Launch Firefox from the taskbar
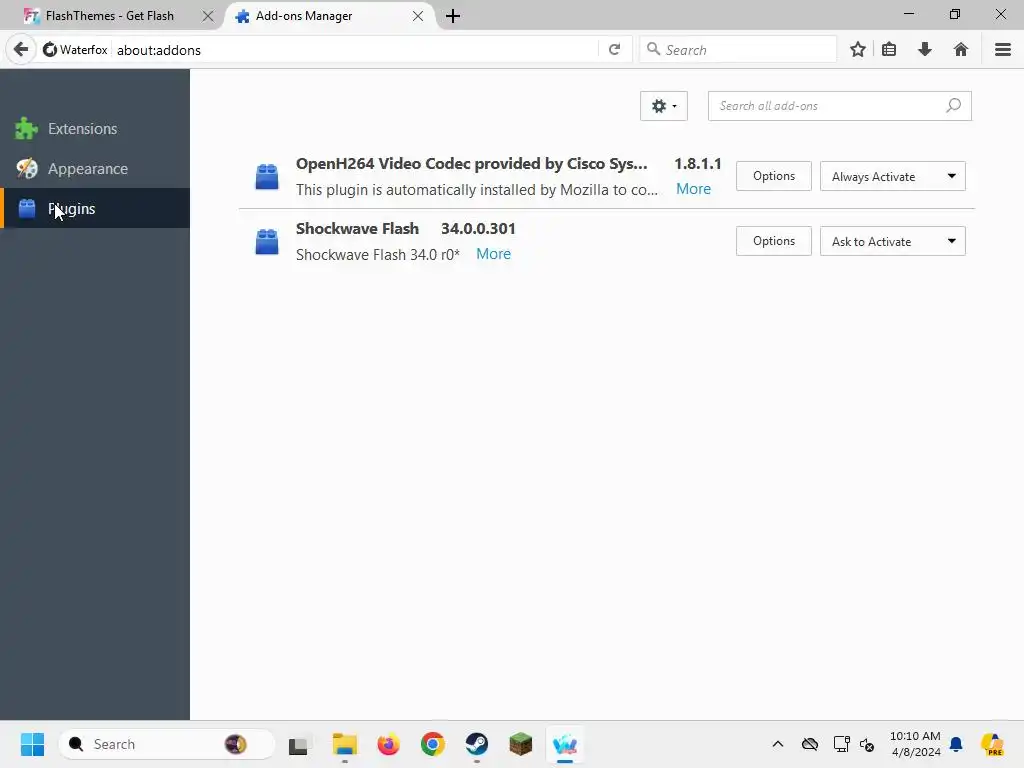Image resolution: width=1024 pixels, height=768 pixels. (388, 744)
